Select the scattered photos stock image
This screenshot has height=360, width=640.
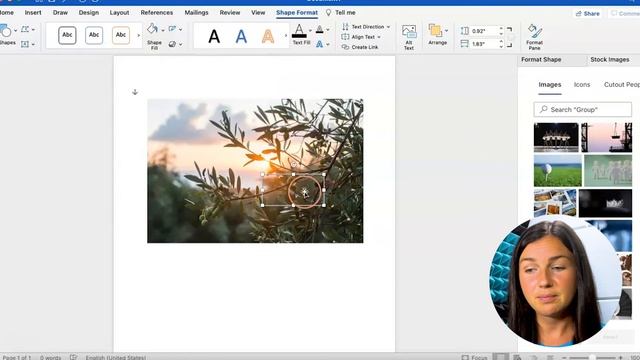pyautogui.click(x=555, y=203)
